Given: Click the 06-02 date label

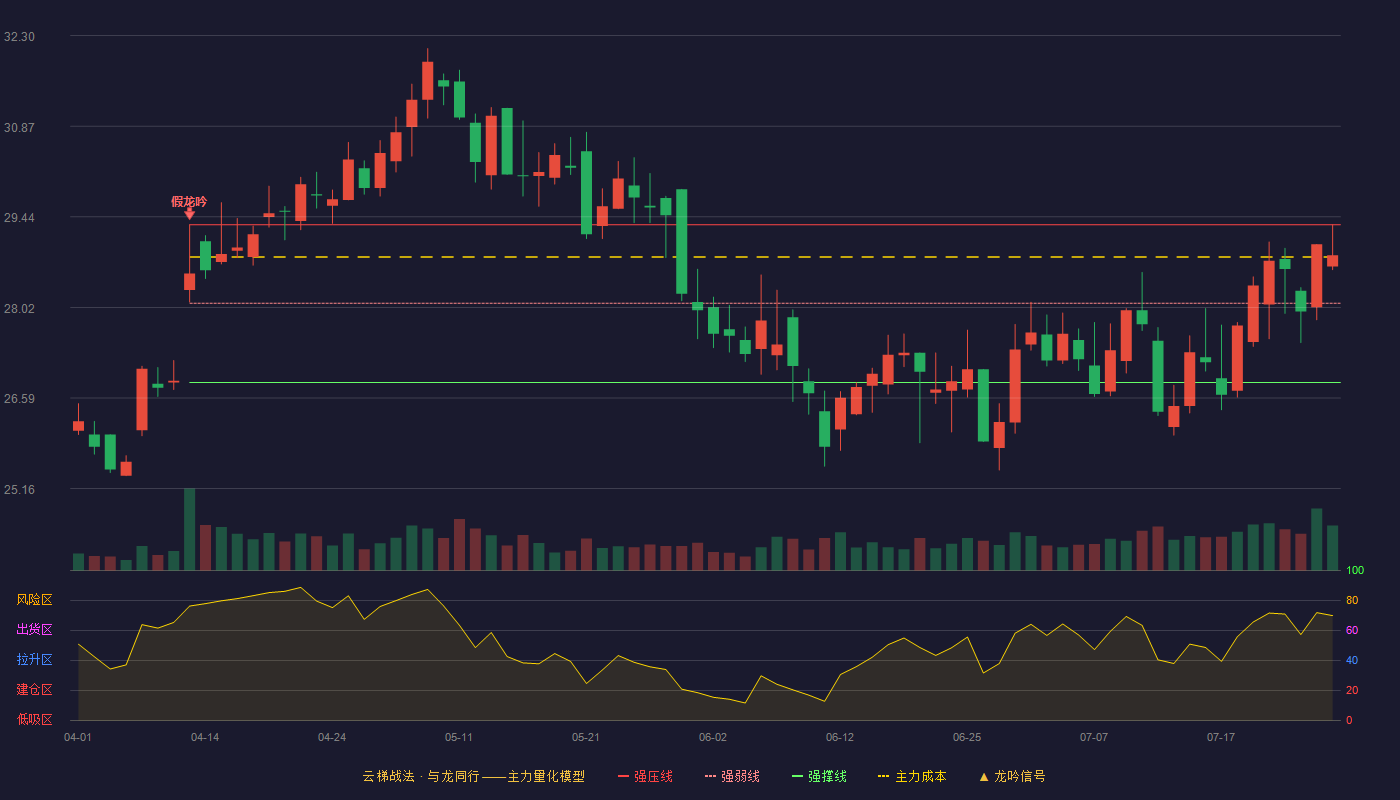Looking at the screenshot, I should click(x=713, y=737).
